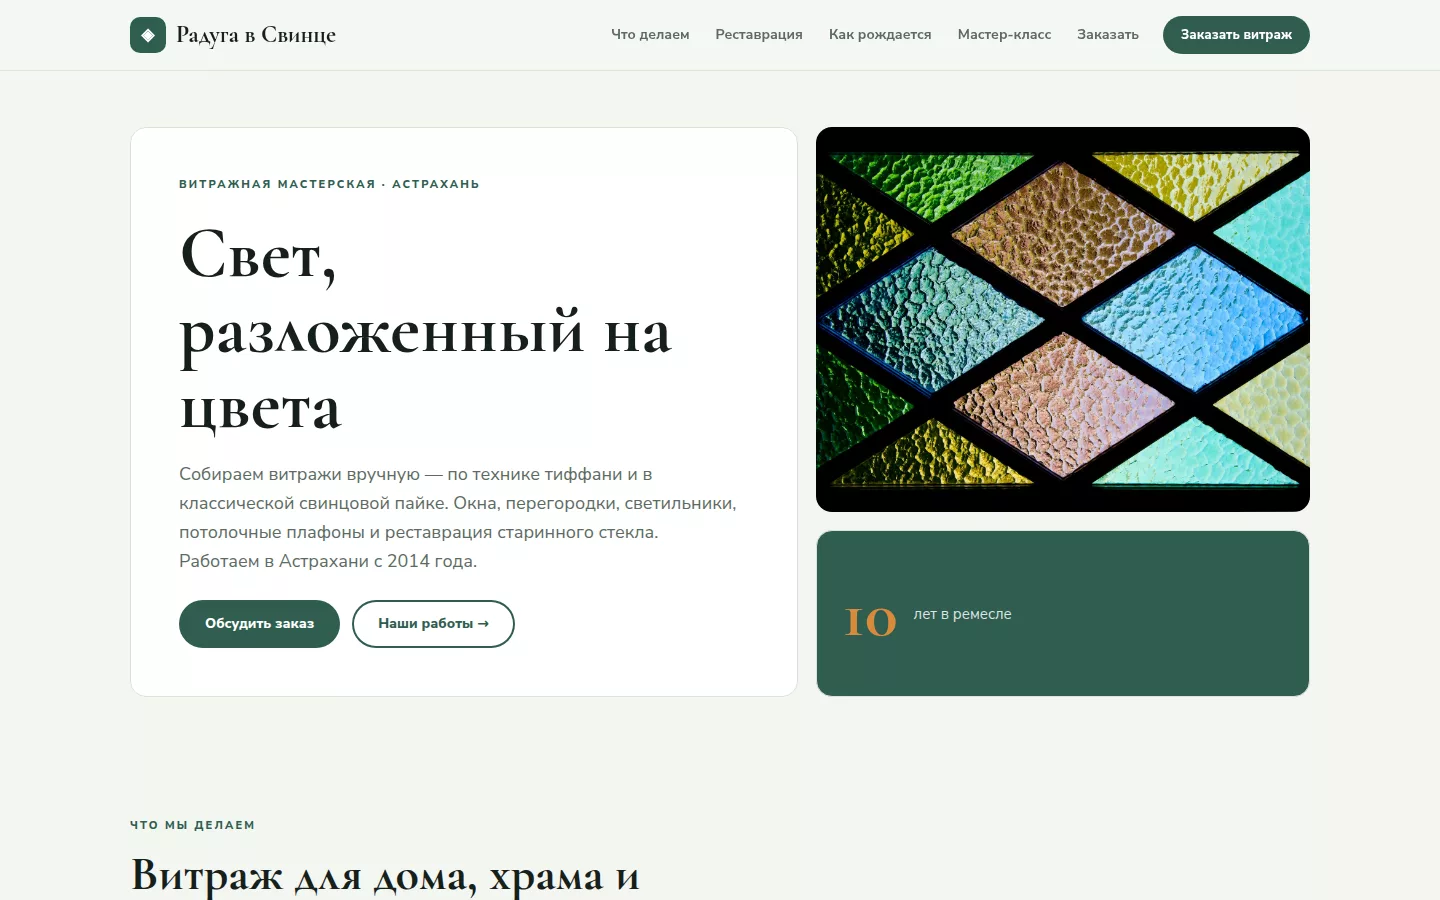The image size is (1440, 900).
Task: Click the Витраж для дома, храма и heading
Action: (385, 876)
